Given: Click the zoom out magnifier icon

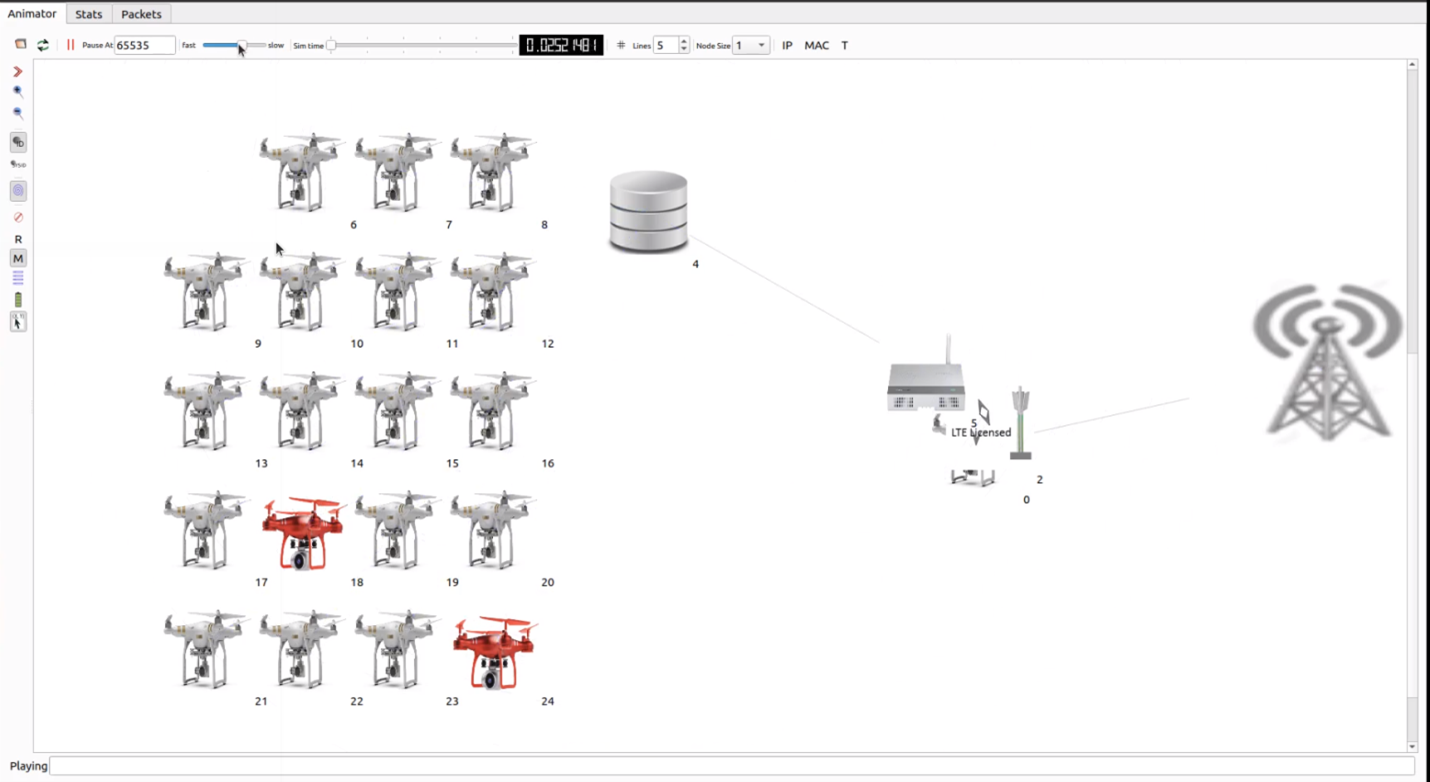Looking at the screenshot, I should (x=18, y=114).
